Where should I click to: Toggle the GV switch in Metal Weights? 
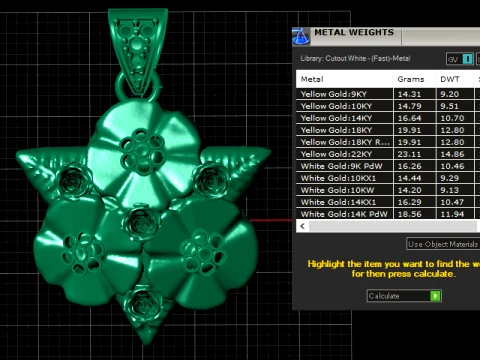(x=460, y=59)
